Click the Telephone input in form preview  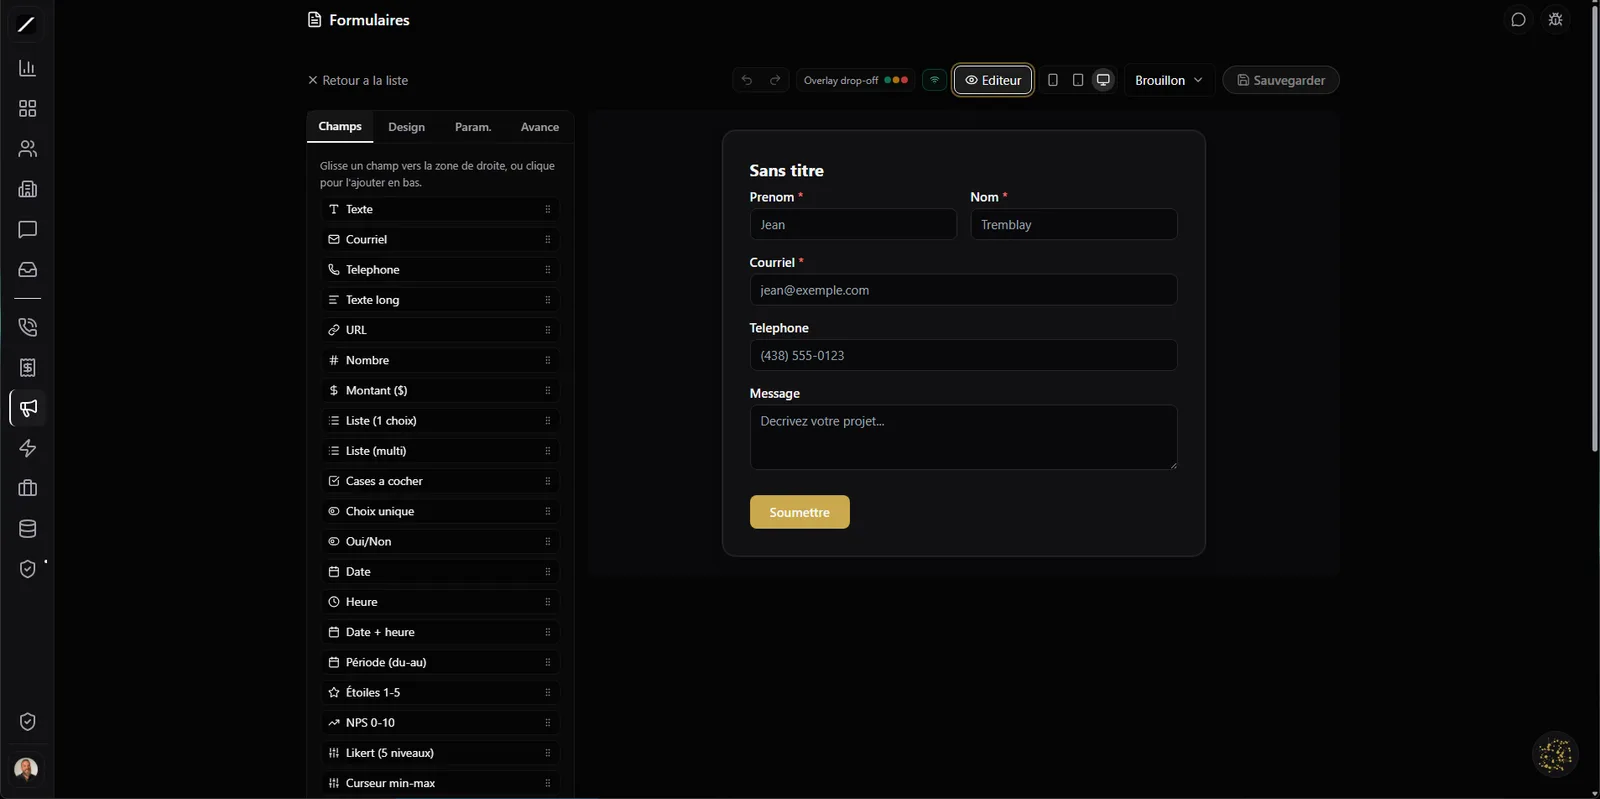coord(963,355)
